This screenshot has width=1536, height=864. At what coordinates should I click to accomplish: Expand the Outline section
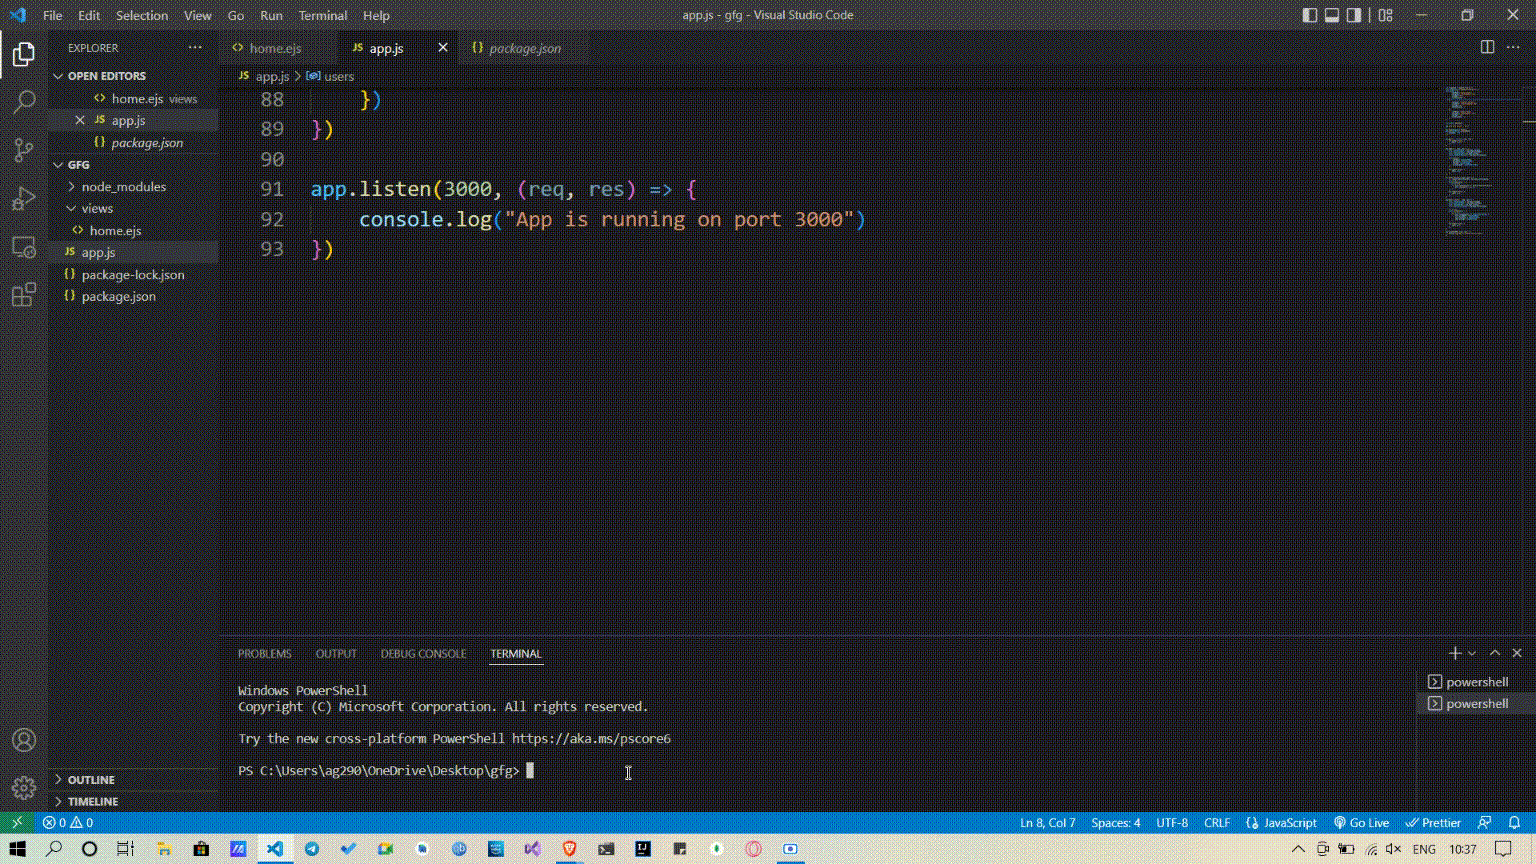coord(133,779)
